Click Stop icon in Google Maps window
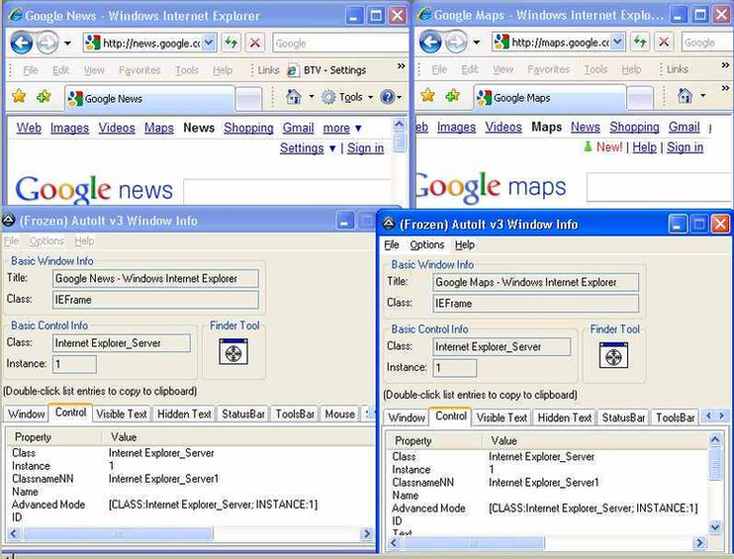734x559 pixels. coord(664,42)
